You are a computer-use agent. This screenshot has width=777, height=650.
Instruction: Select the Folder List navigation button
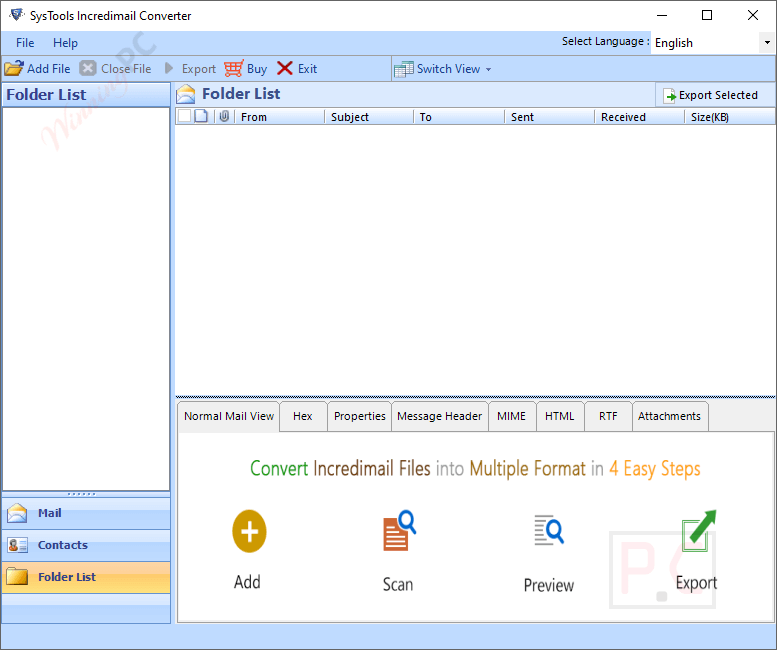[x=86, y=577]
